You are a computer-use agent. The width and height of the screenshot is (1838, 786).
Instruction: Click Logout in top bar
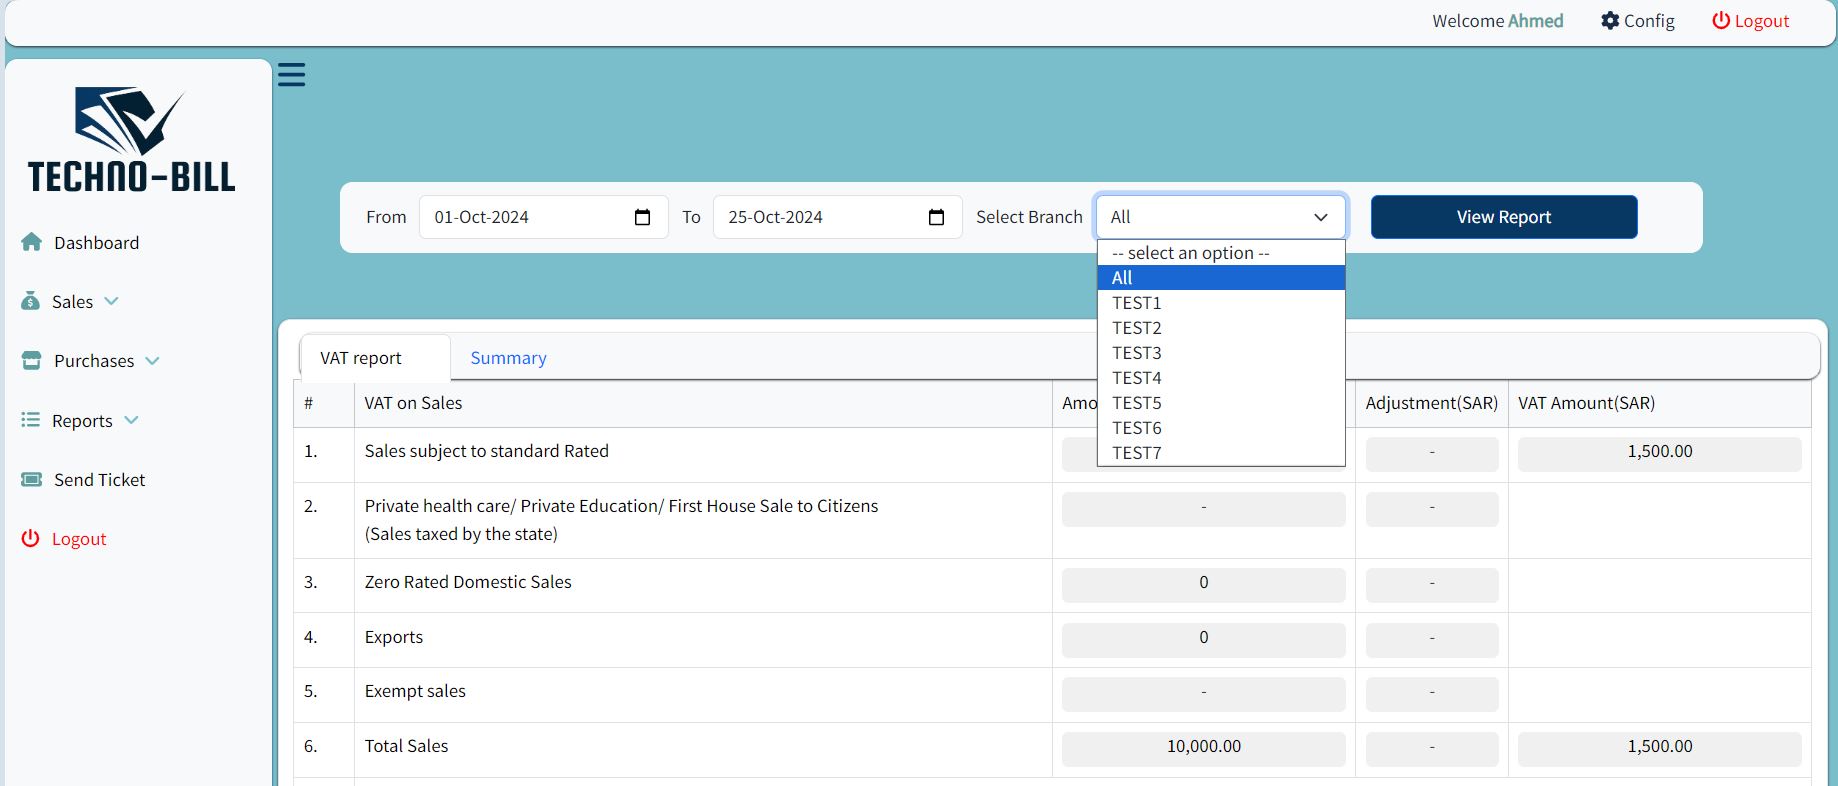(1761, 21)
